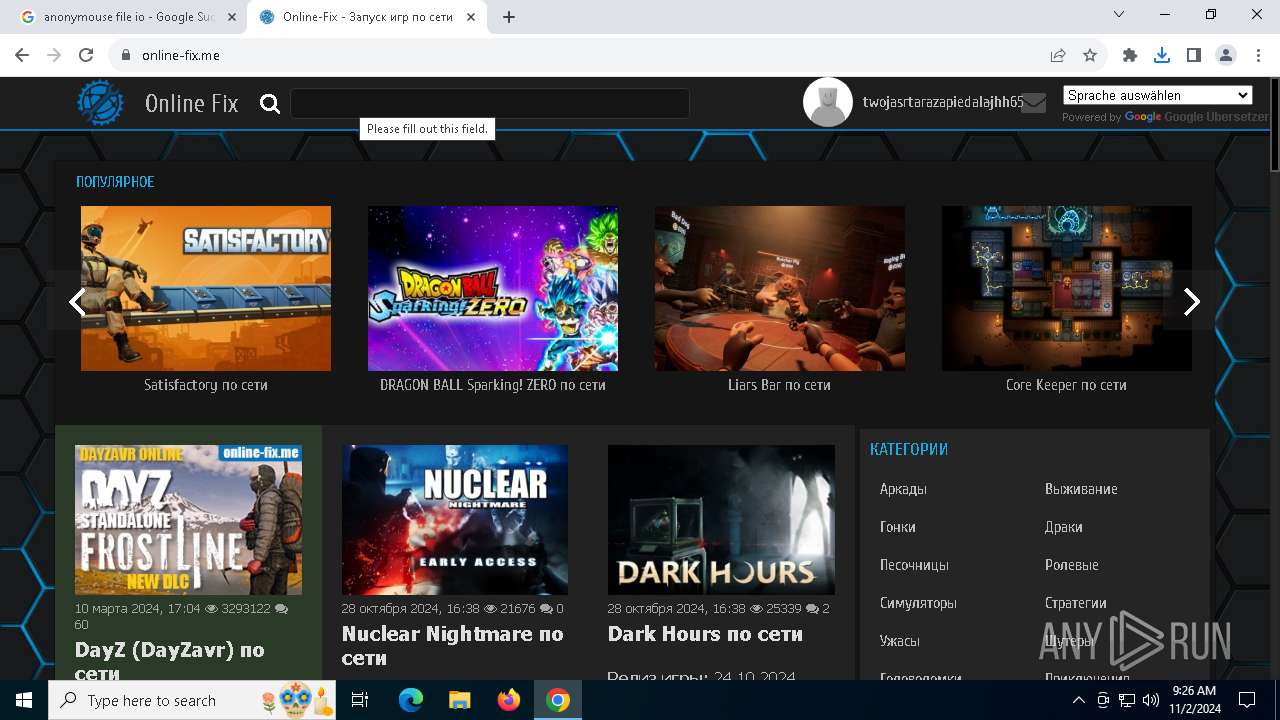Open the notification center

point(1247,700)
